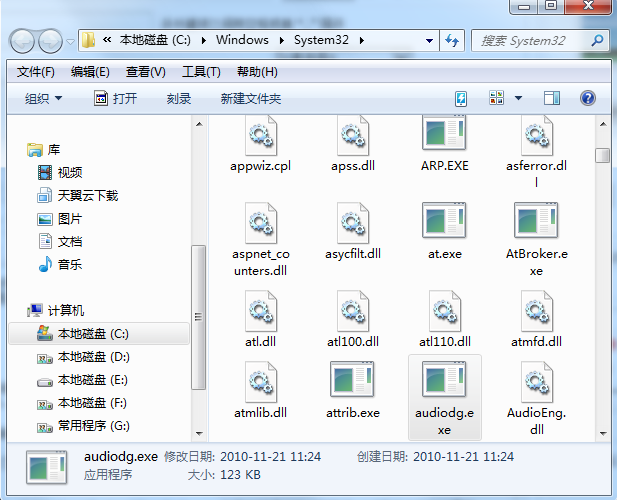The image size is (617, 500).
Task: Select the atl.dll file icon
Action: click(261, 311)
